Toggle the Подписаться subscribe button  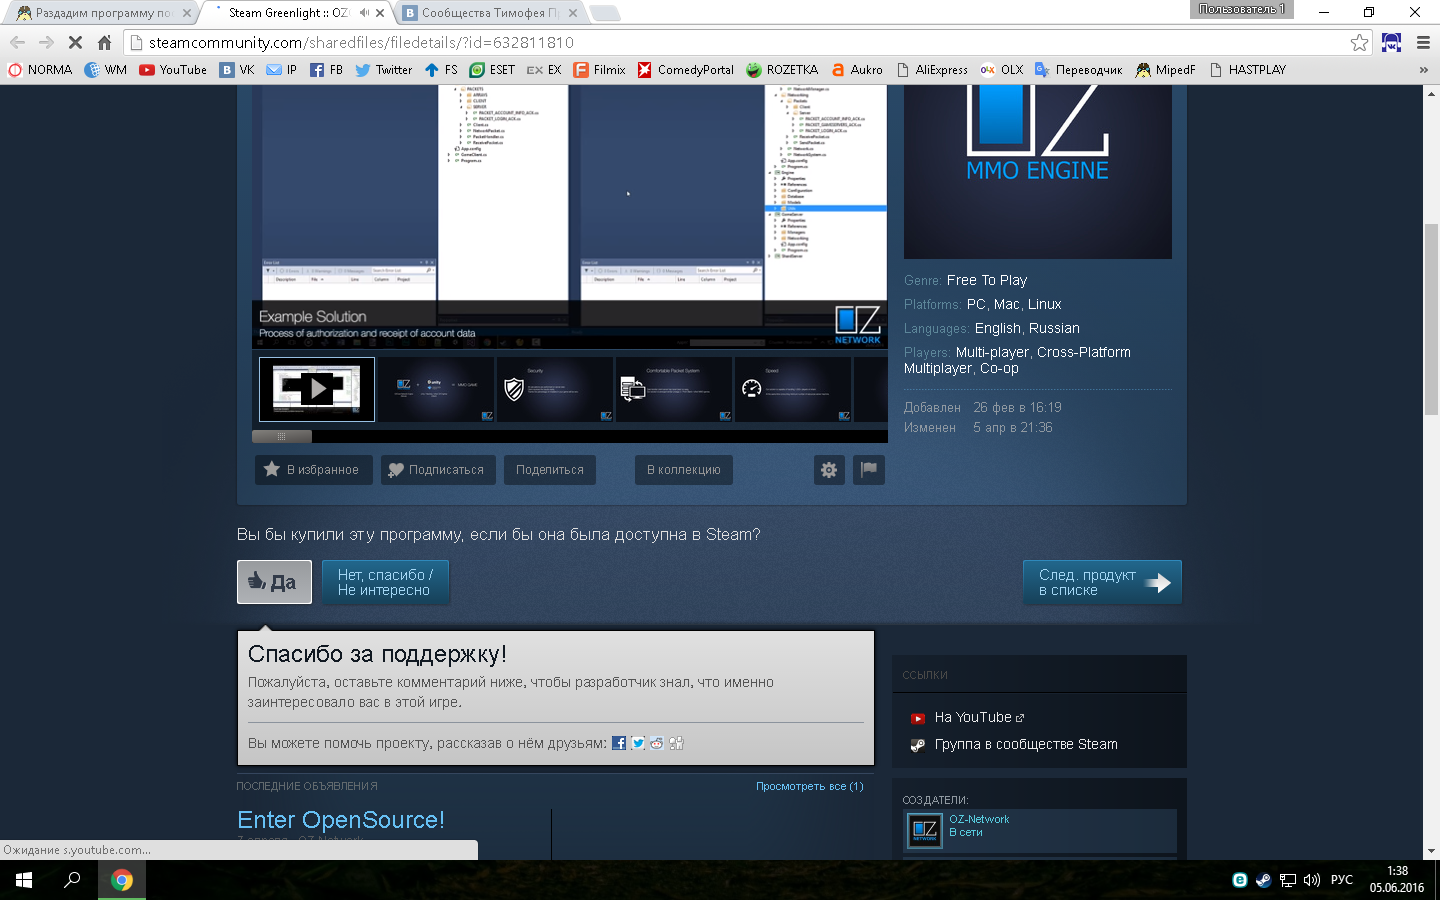(438, 470)
